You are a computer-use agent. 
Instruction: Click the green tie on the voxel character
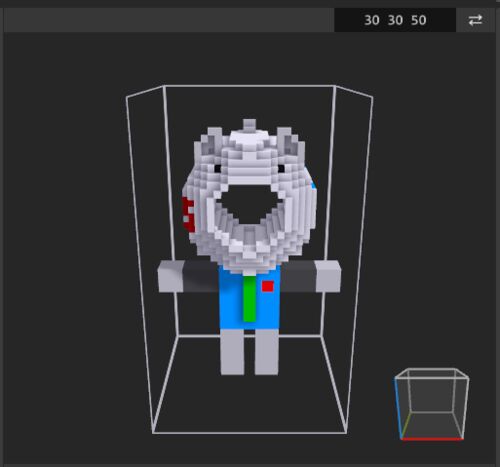[249, 299]
